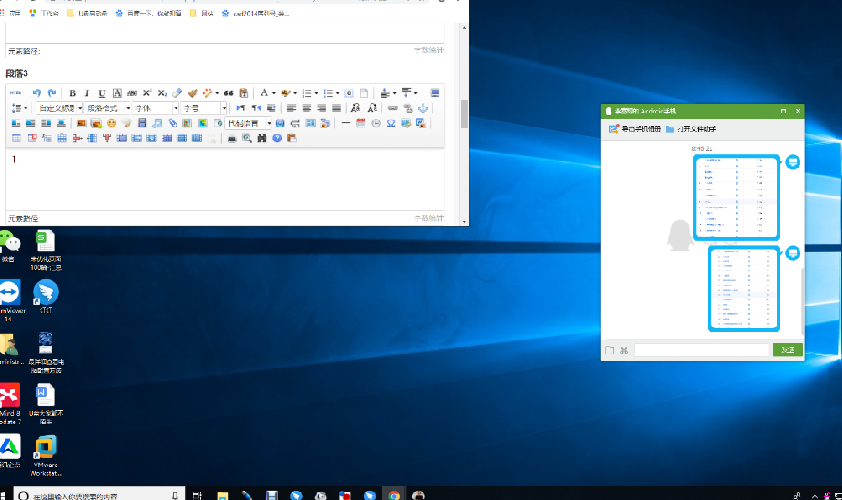Toggle superscript formatting

click(147, 93)
